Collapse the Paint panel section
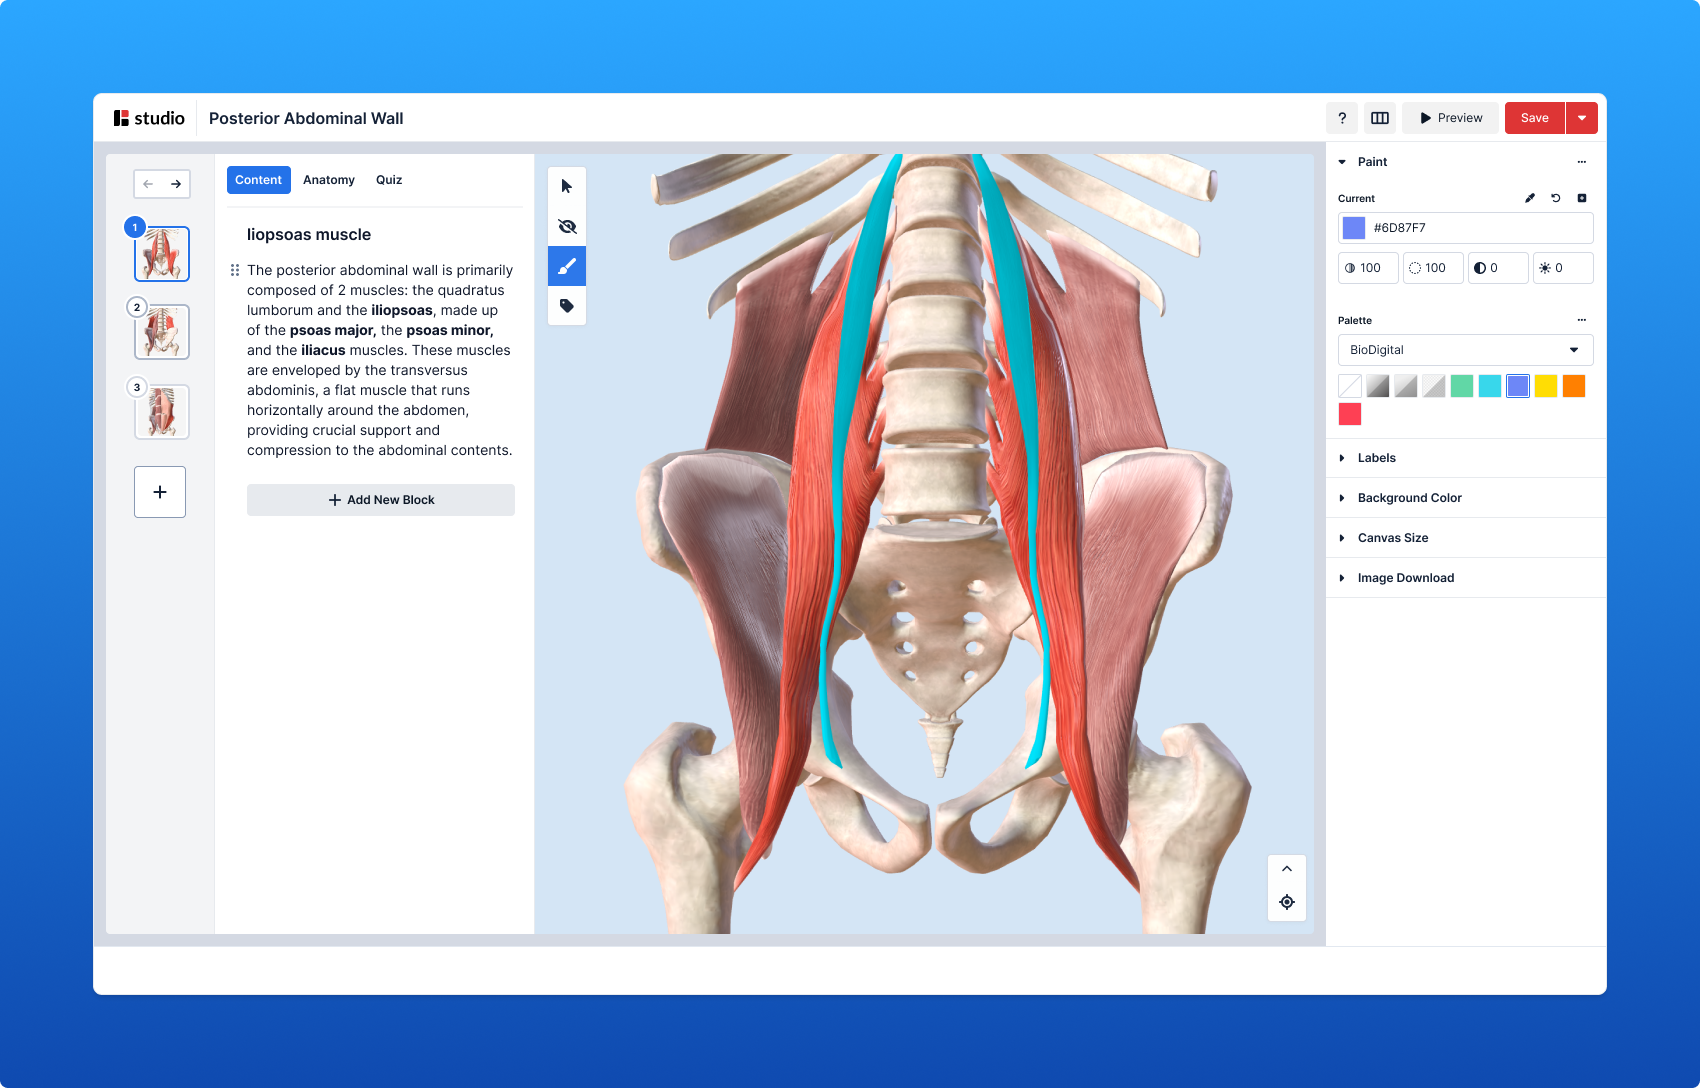The height and width of the screenshot is (1088, 1700). 1343,162
